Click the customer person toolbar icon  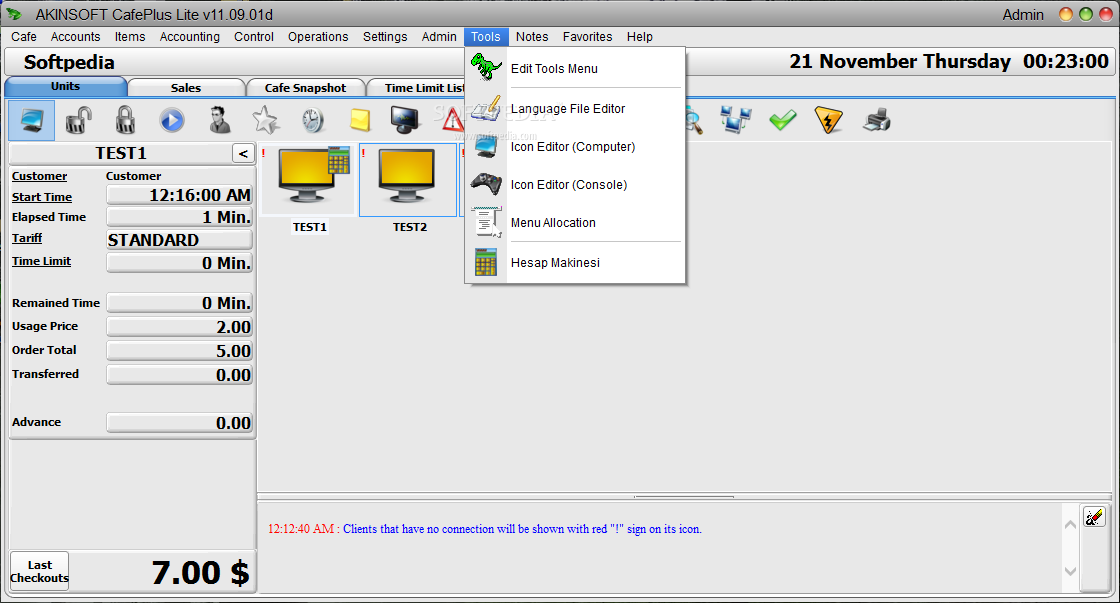pos(219,120)
